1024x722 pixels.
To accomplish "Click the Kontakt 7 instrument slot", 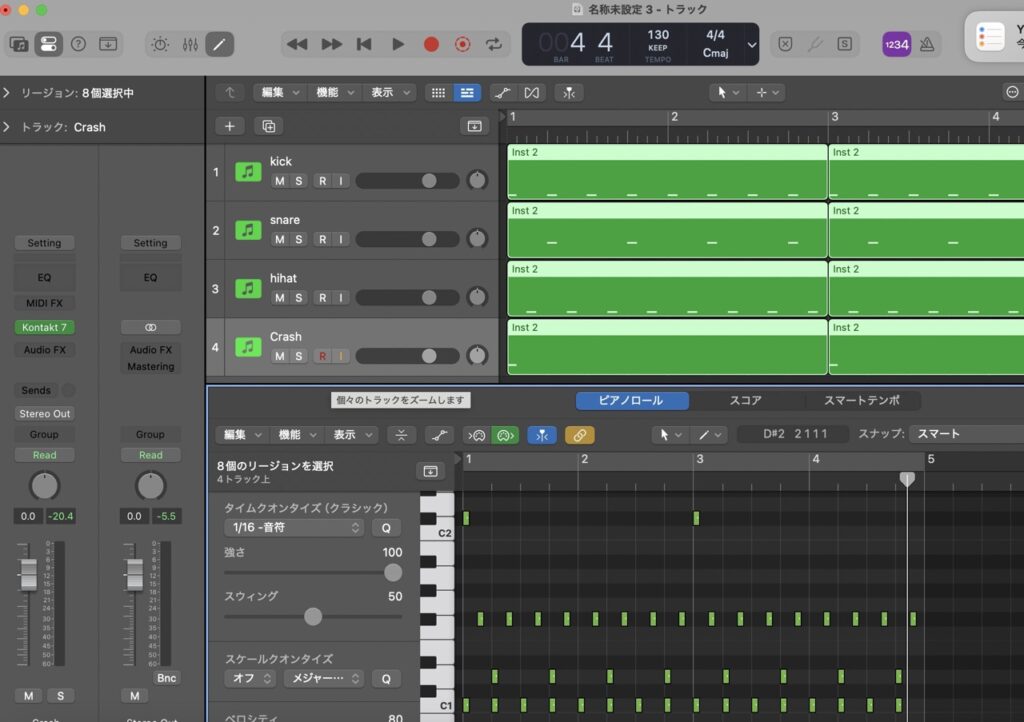I will click(44, 327).
